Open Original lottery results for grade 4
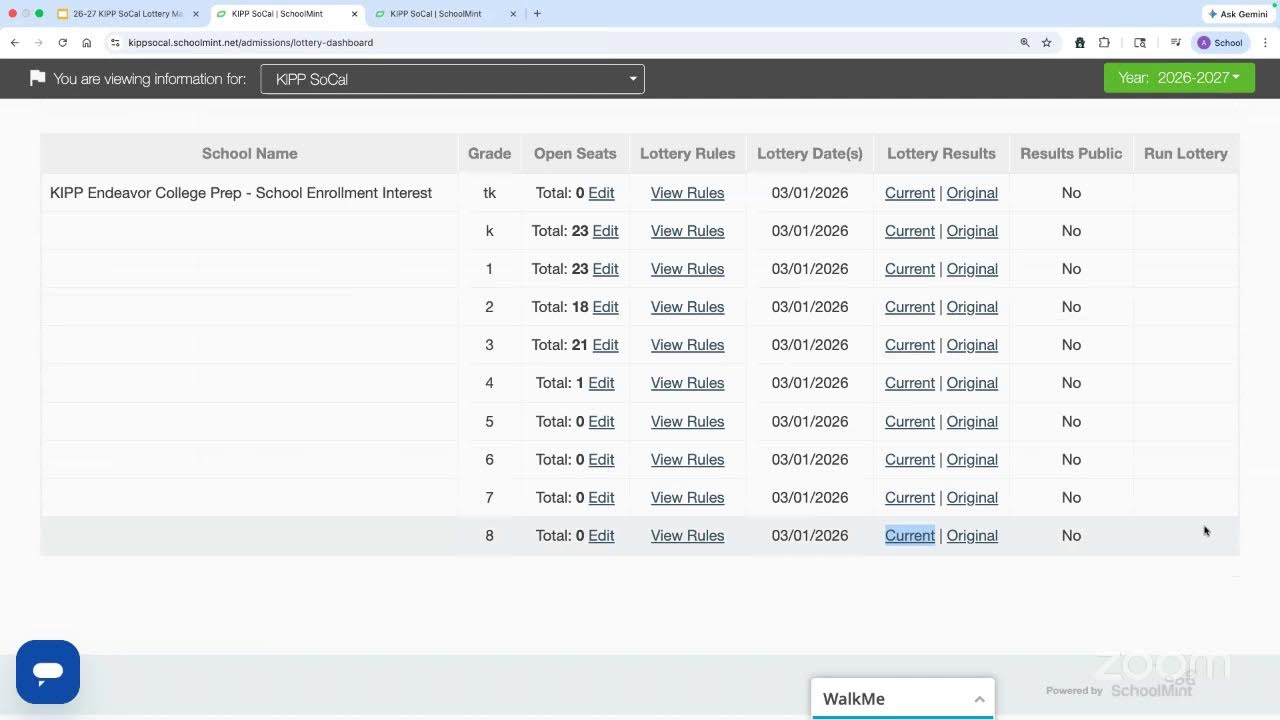The width and height of the screenshot is (1280, 720). (x=972, y=383)
